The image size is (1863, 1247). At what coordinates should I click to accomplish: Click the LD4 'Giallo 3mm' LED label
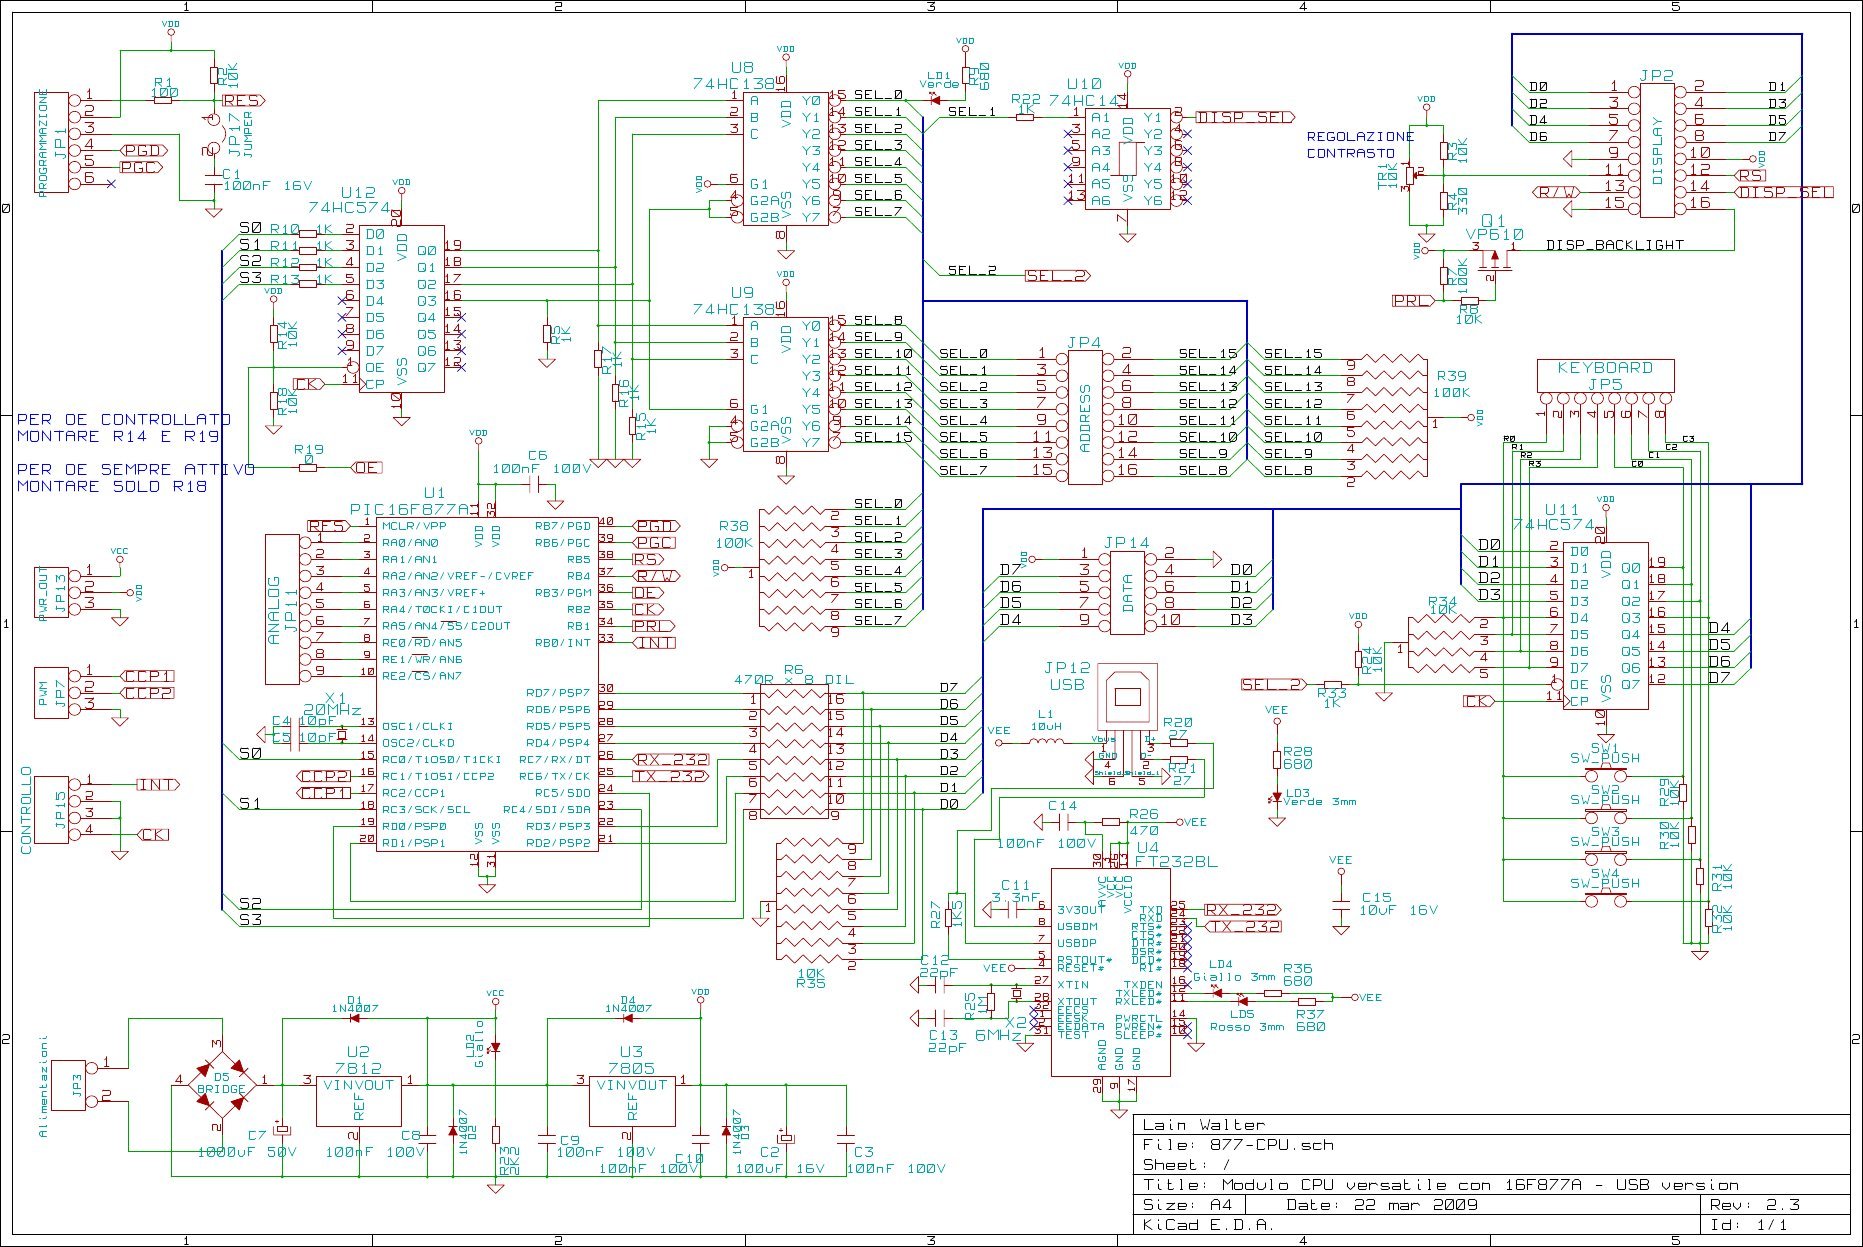tap(1234, 971)
